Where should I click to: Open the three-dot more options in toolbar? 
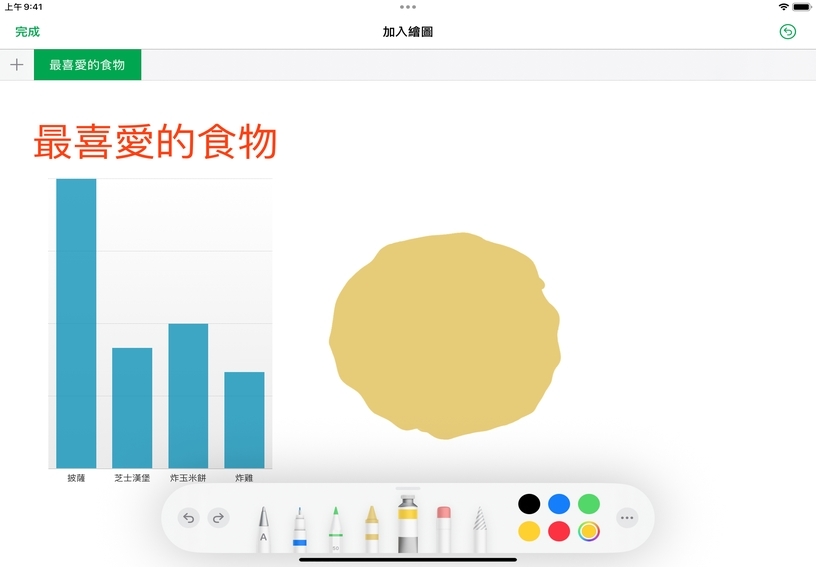627,518
